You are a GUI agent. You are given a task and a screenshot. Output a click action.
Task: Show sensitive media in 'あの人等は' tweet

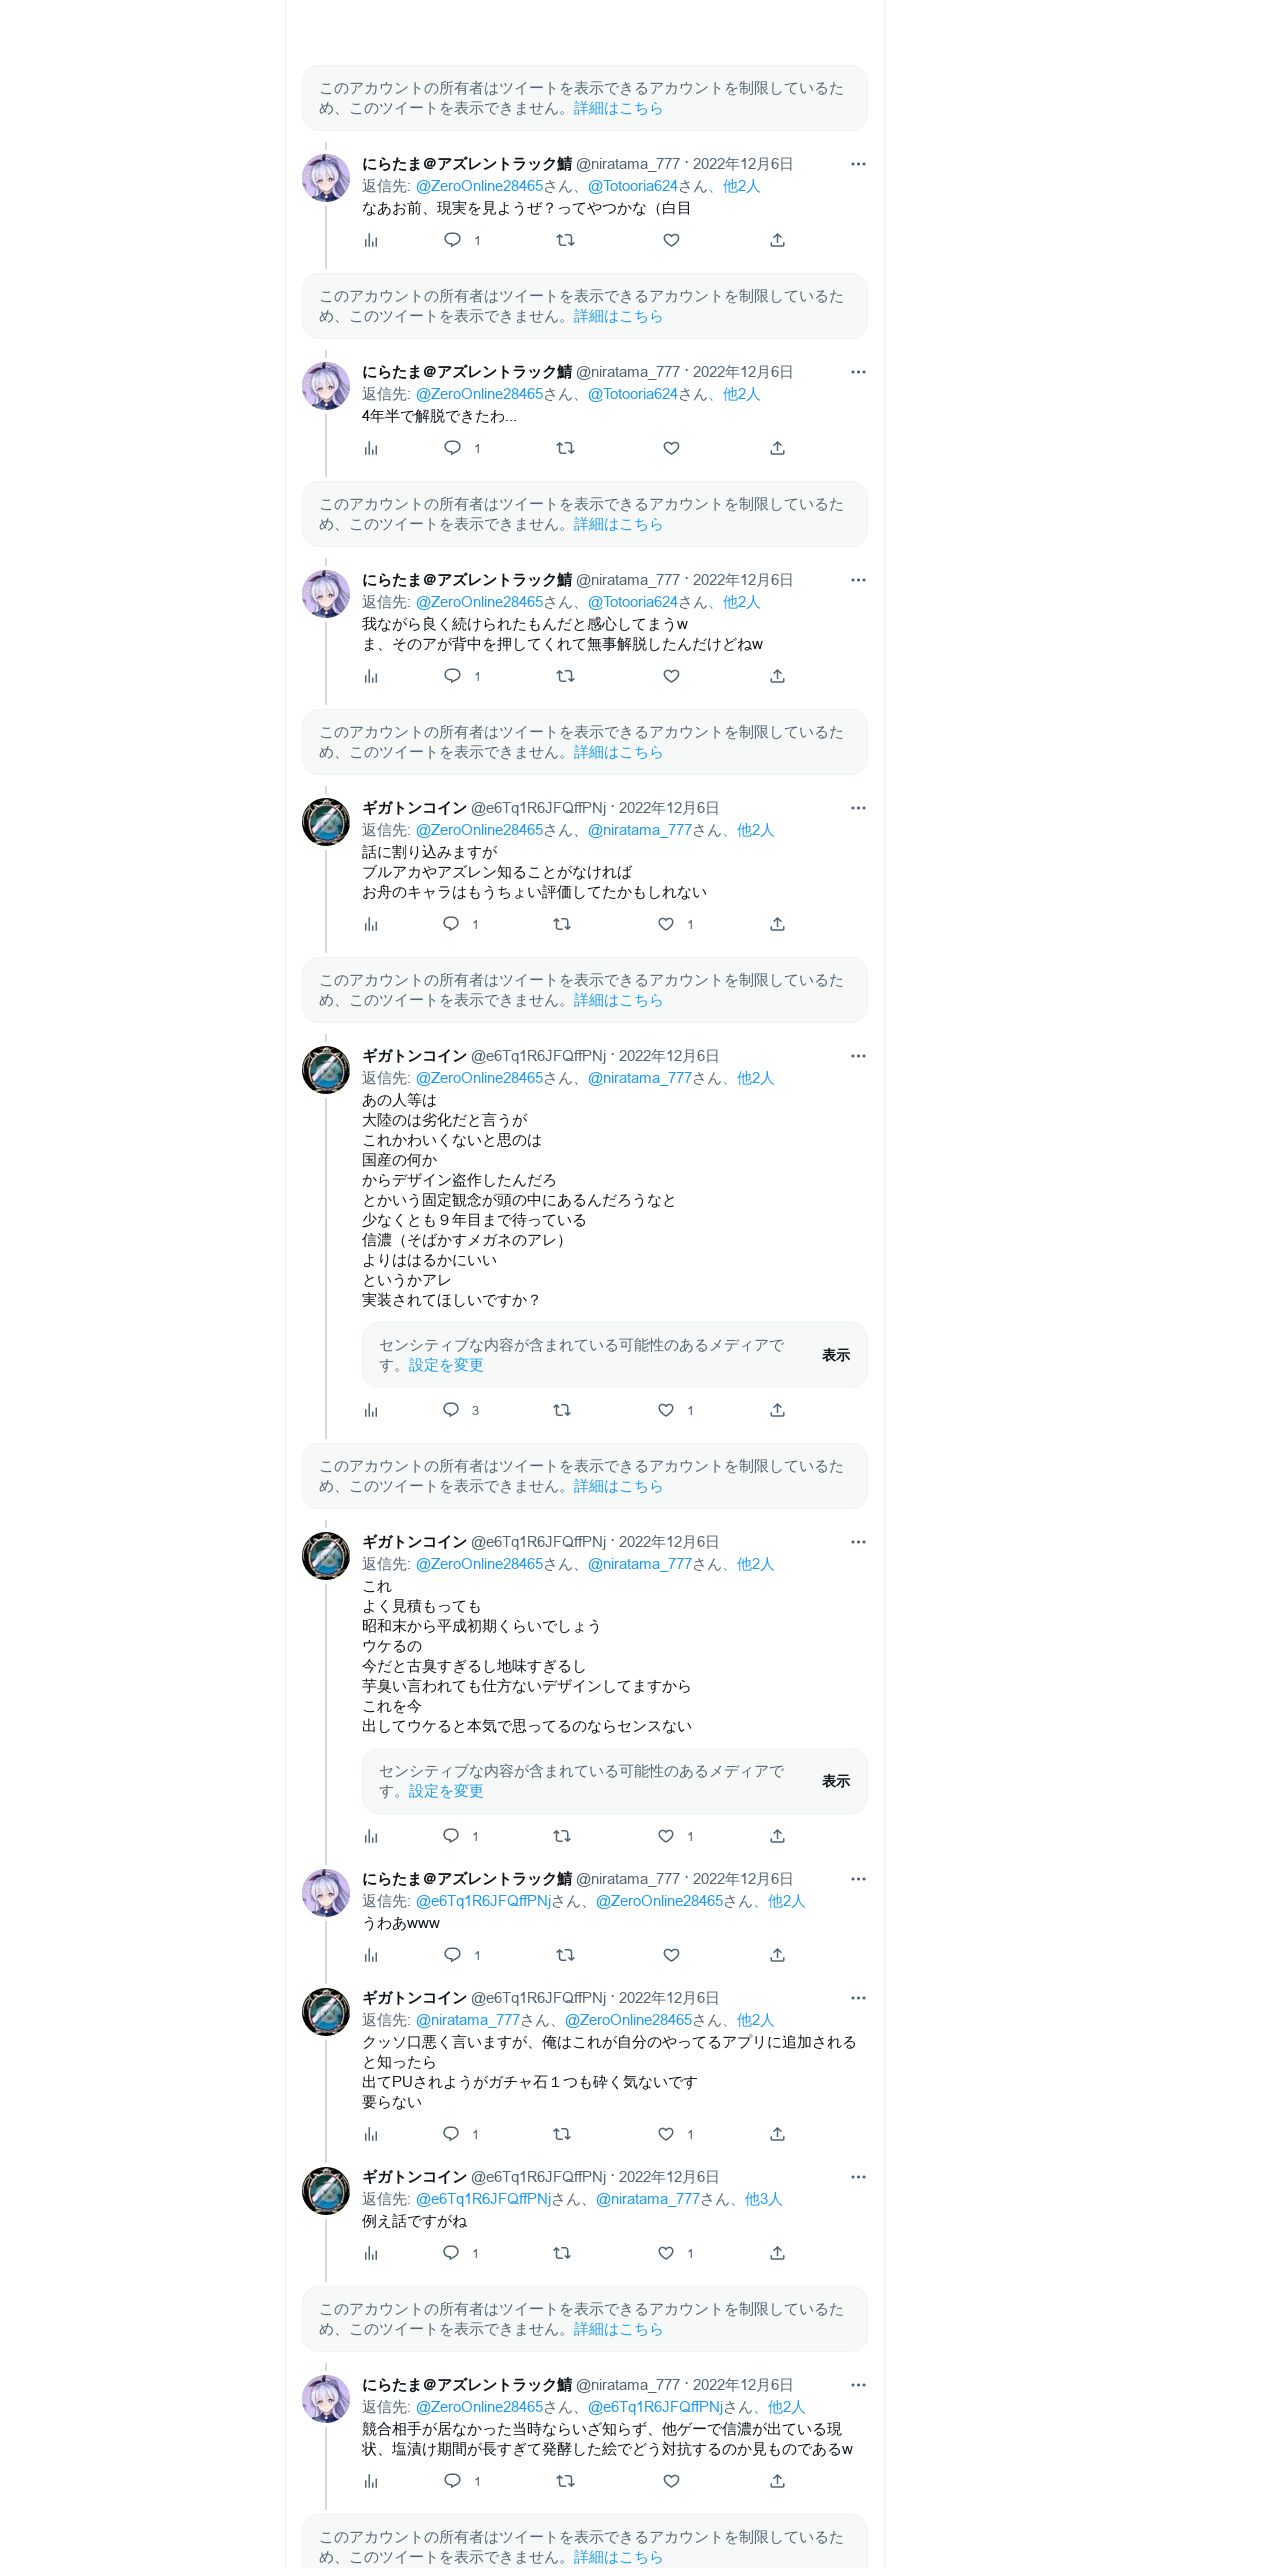(x=836, y=1355)
